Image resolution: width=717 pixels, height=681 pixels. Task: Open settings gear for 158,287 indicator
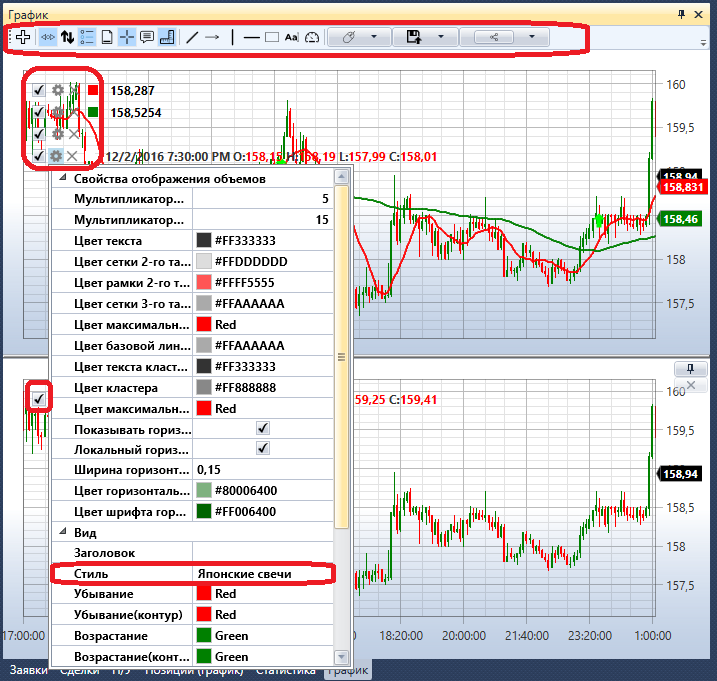coord(58,90)
